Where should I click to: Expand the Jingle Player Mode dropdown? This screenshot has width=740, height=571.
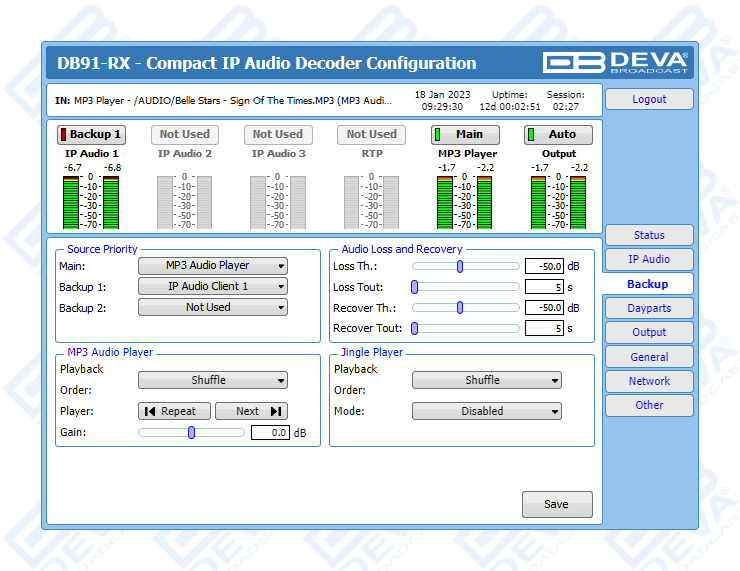point(486,411)
